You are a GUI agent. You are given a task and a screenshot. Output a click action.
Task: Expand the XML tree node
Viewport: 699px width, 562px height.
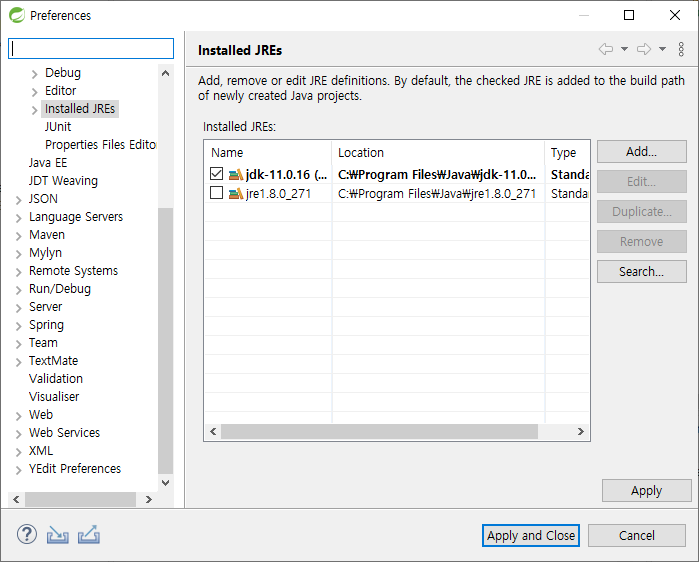[x=19, y=452]
